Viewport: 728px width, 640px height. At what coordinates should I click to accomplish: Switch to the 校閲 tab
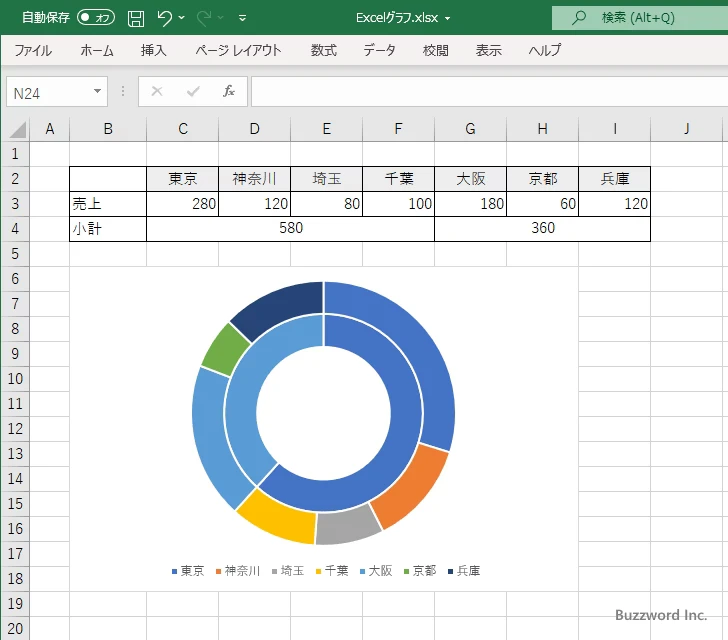tap(436, 50)
